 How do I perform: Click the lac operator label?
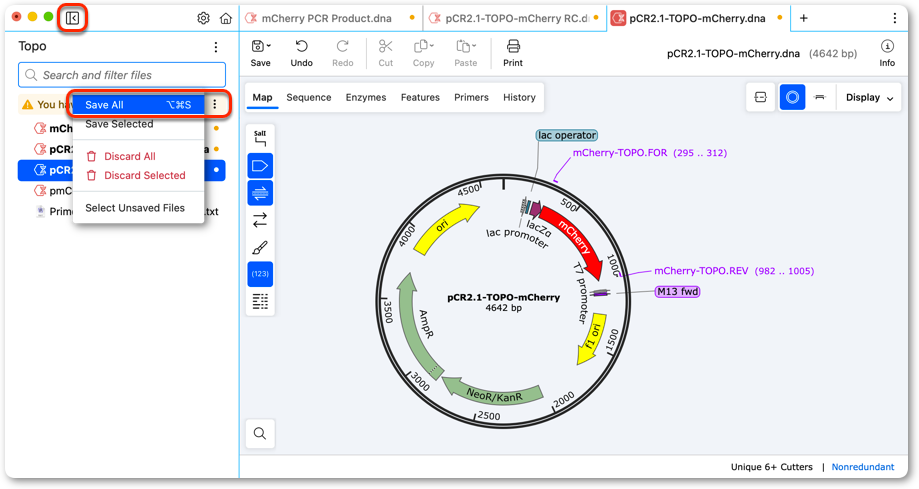(567, 135)
